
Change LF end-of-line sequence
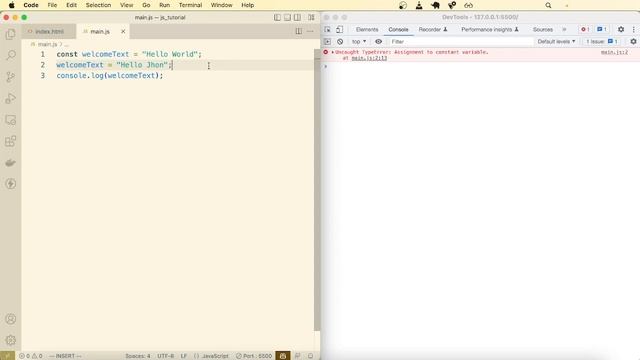184,356
